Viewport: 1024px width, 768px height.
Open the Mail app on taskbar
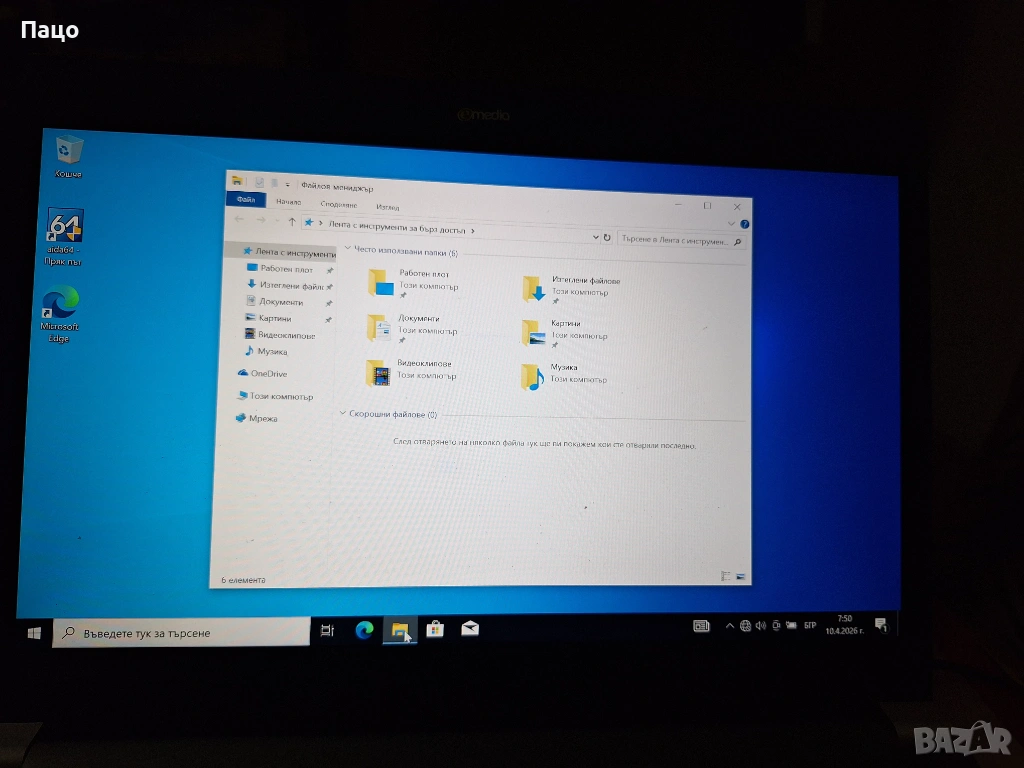point(470,629)
